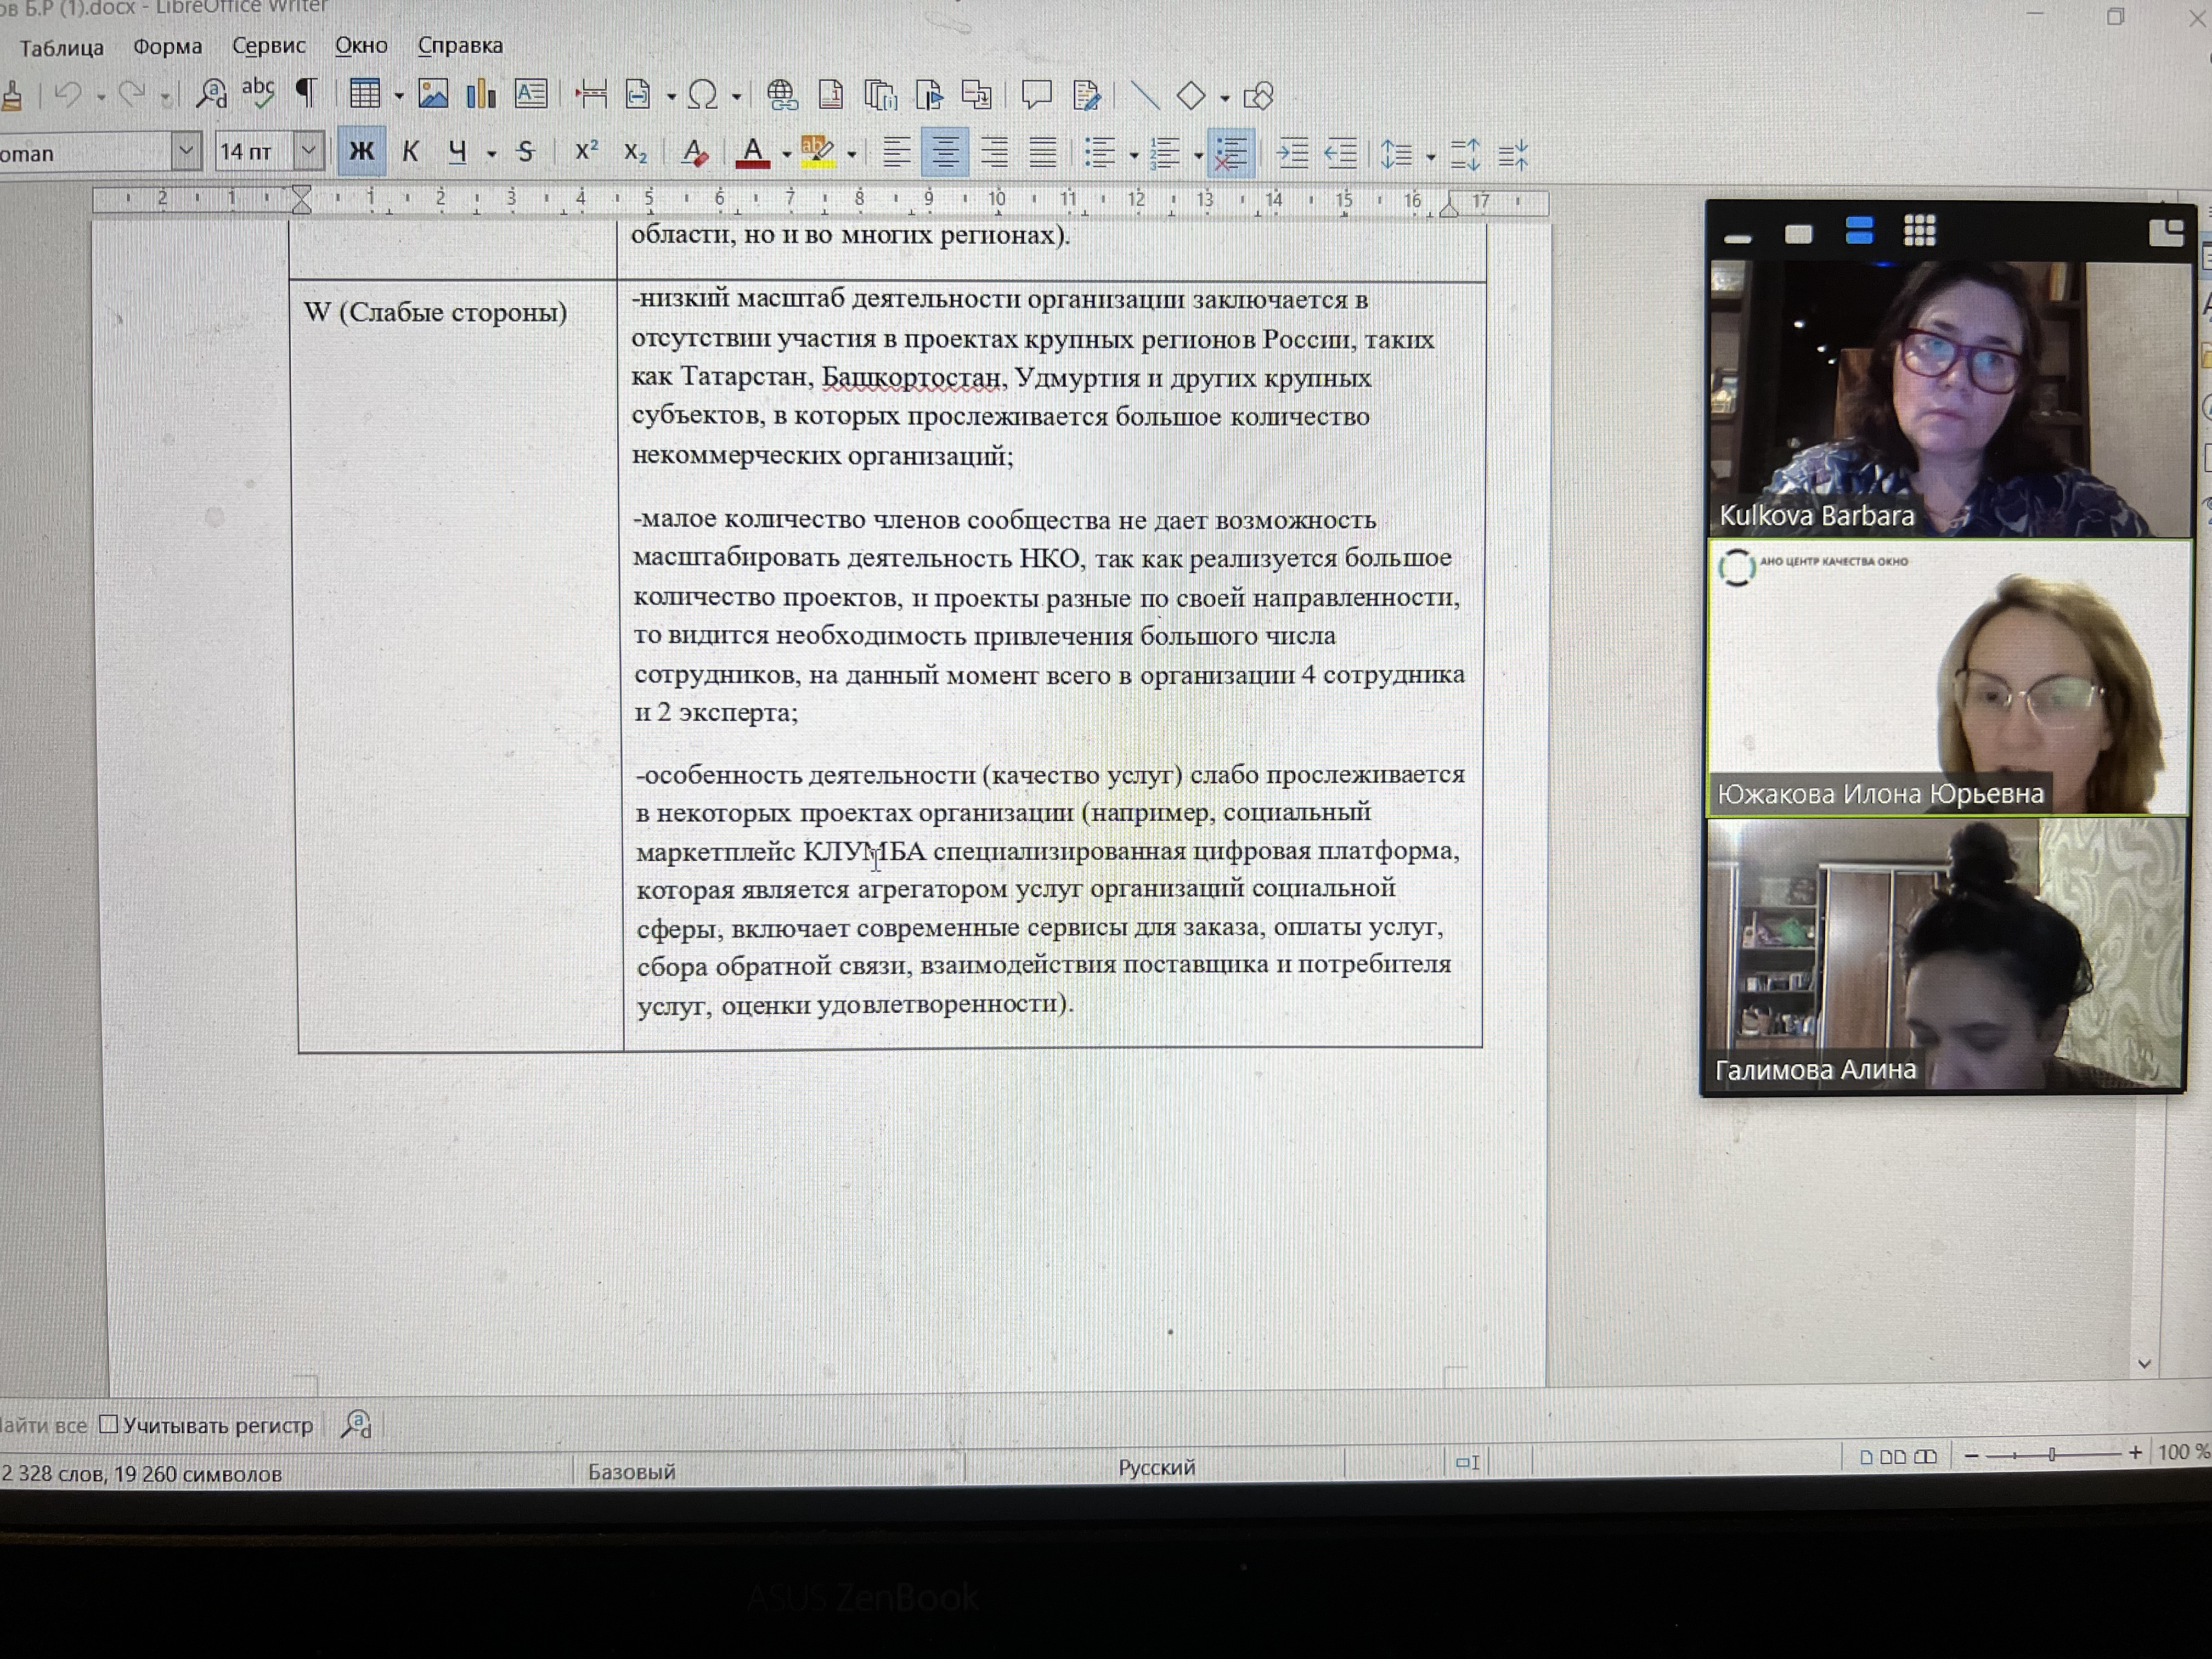Click the Insert Image icon
This screenshot has width=2212, height=1659.
click(x=433, y=95)
